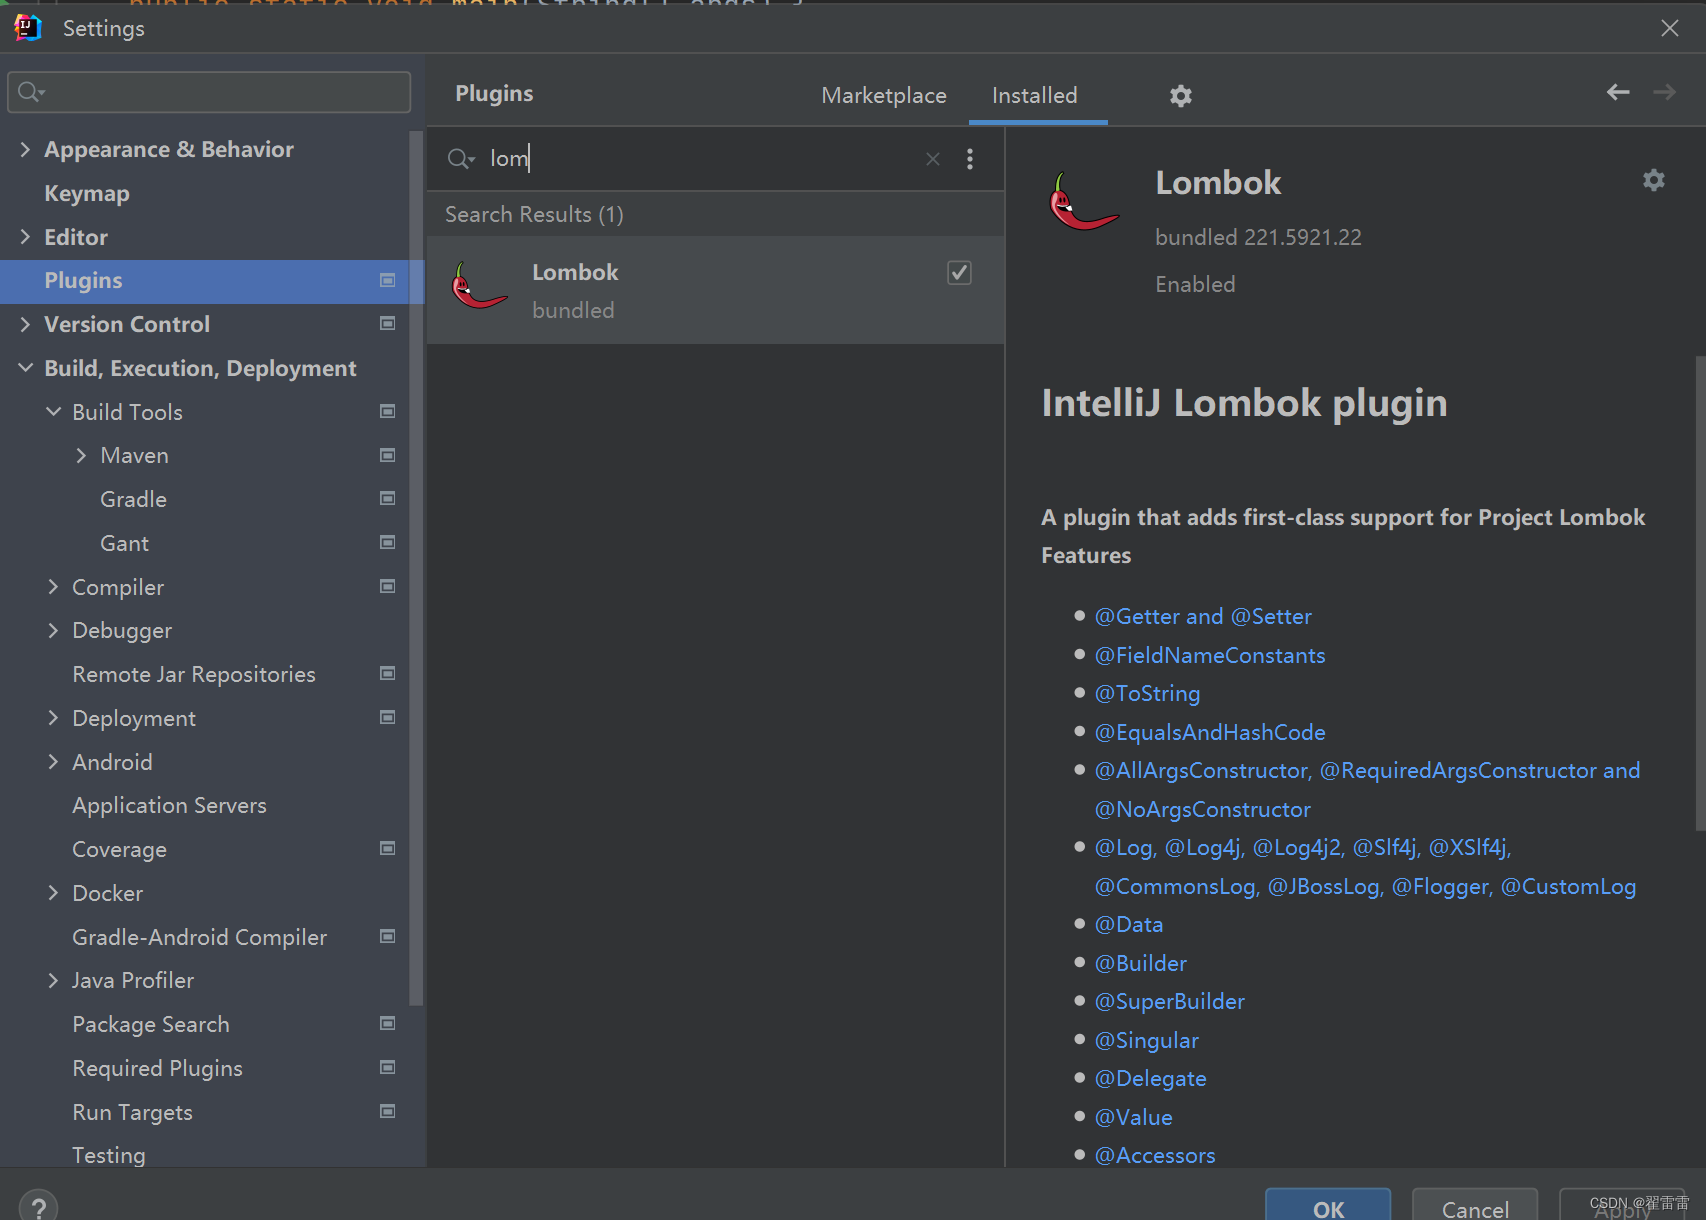Open the Testing settings page
Screen dimensions: 1706x1220
tap(109, 1155)
